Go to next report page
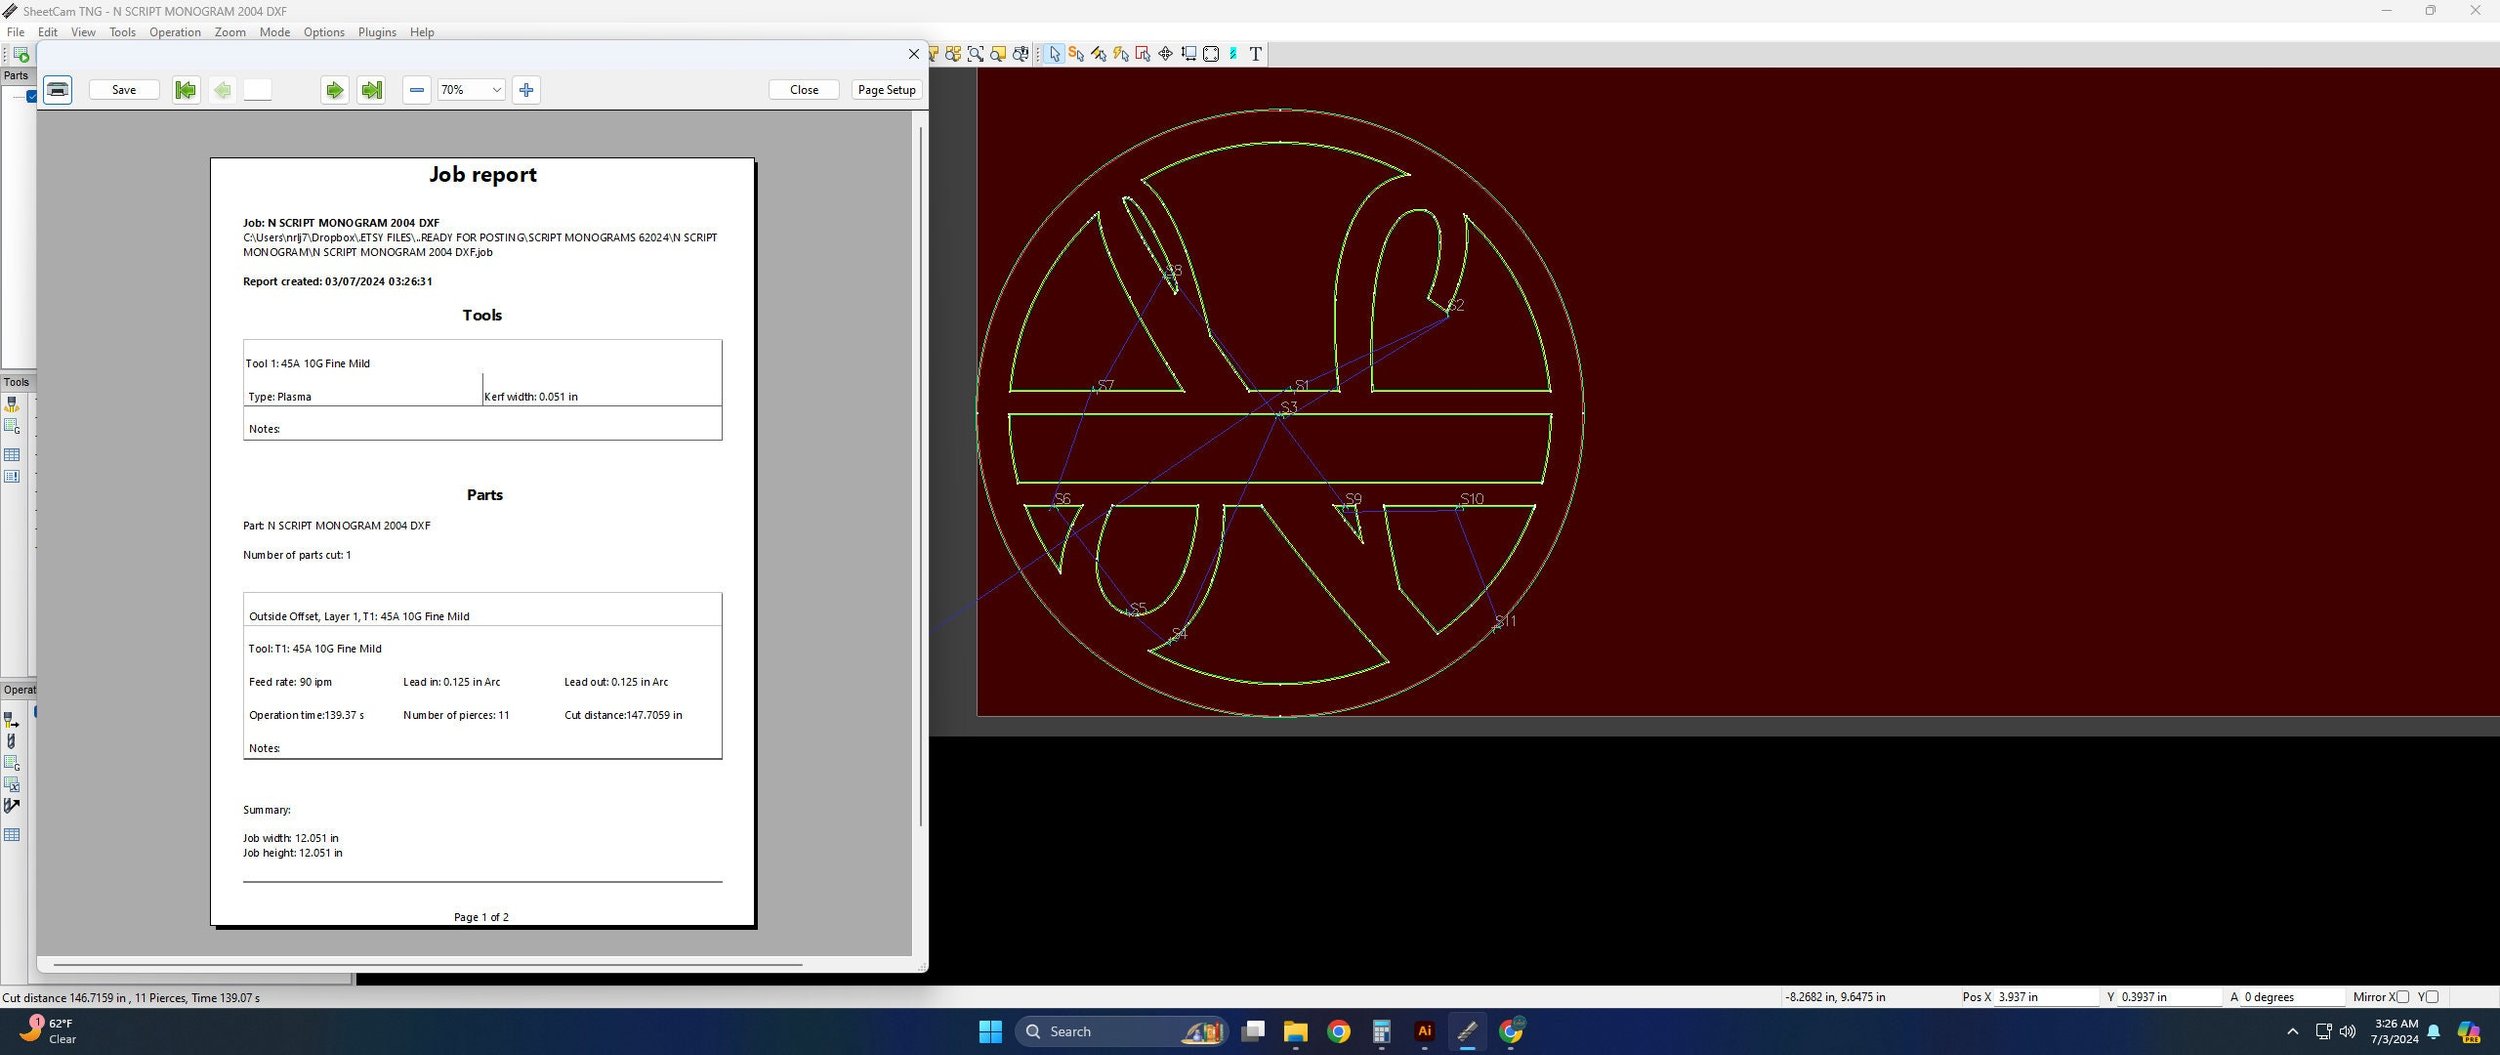 click(x=335, y=90)
